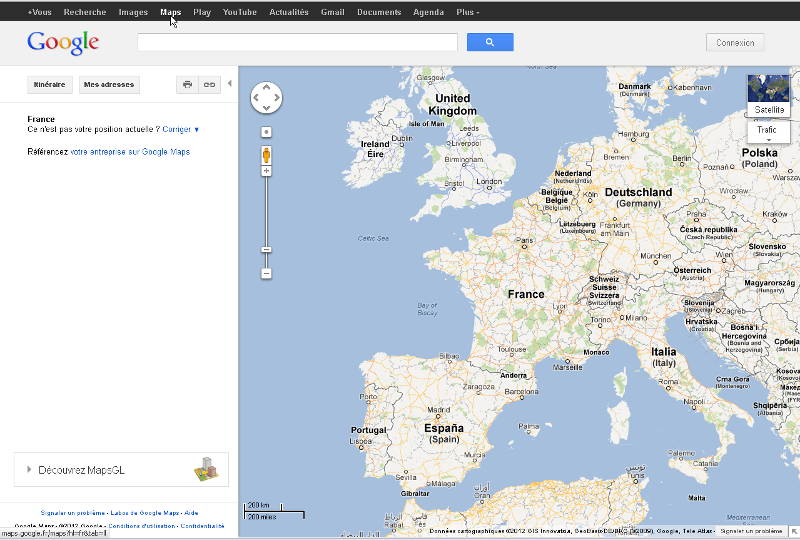This screenshot has width=800, height=540.
Task: Open the Trafic layer dropdown
Action: click(x=768, y=132)
